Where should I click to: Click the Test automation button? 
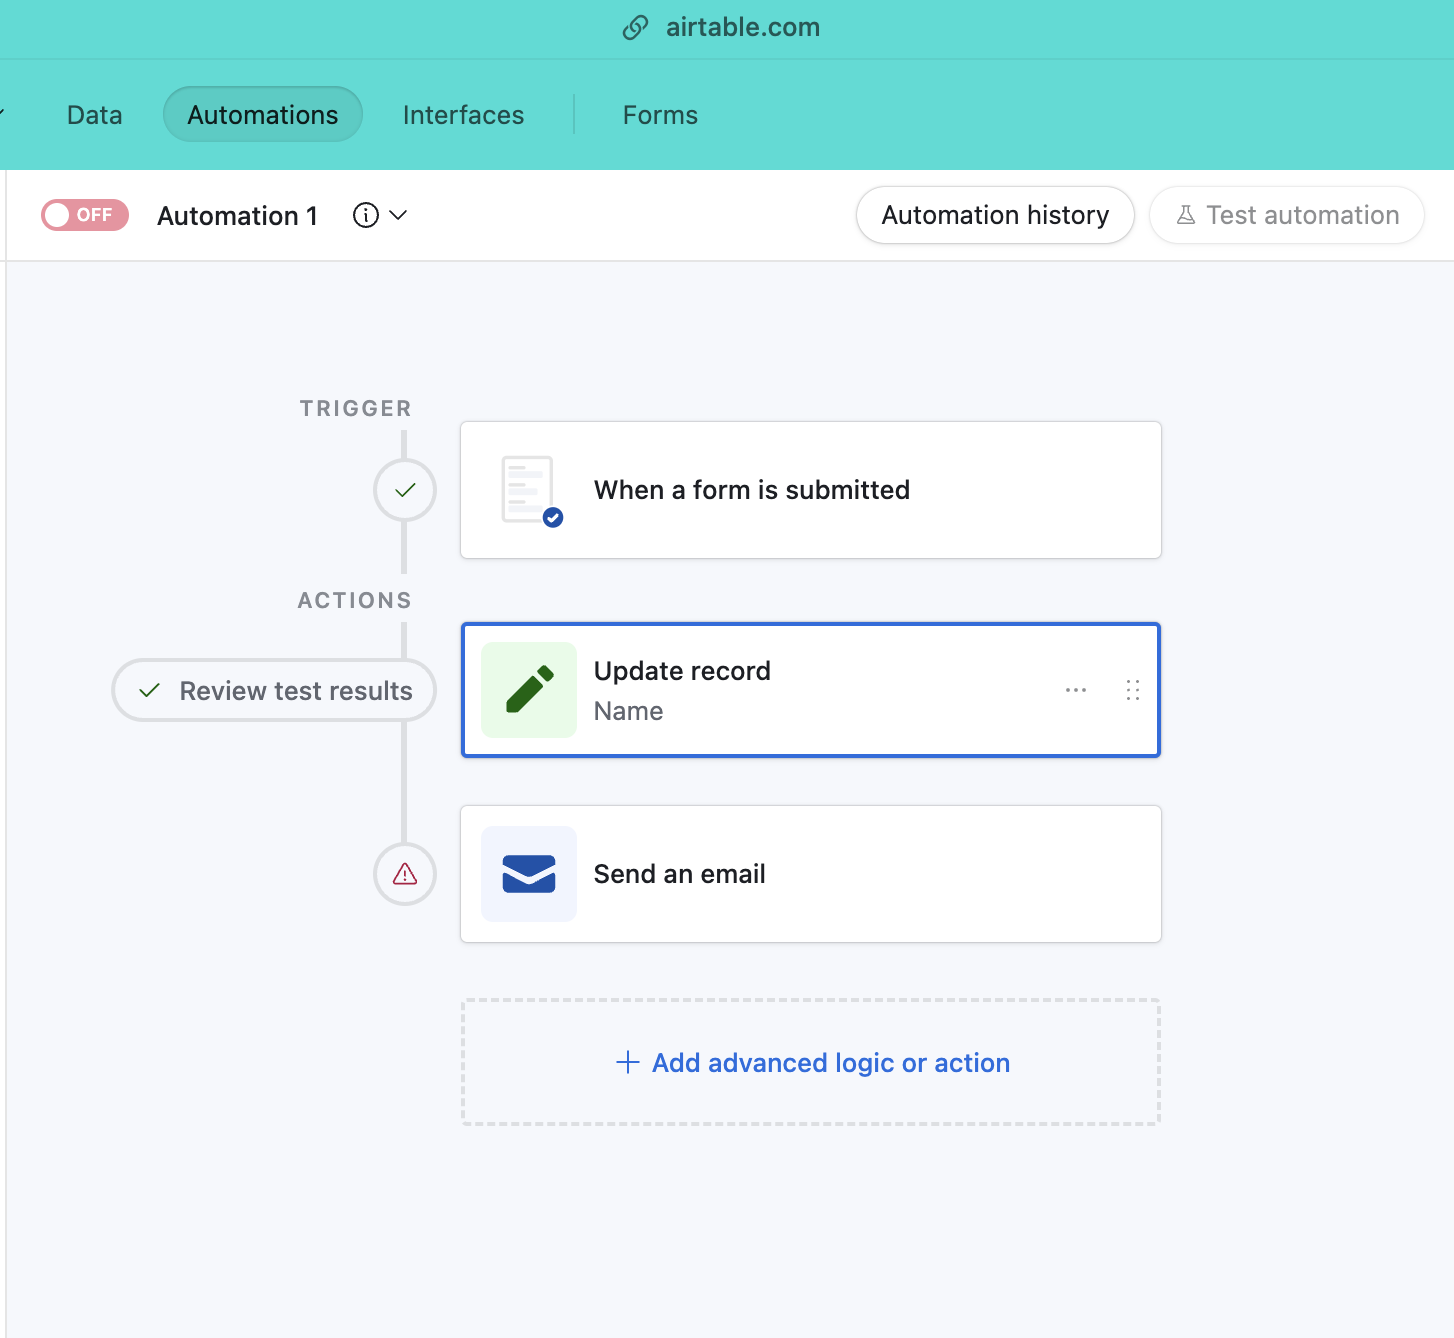click(x=1287, y=215)
